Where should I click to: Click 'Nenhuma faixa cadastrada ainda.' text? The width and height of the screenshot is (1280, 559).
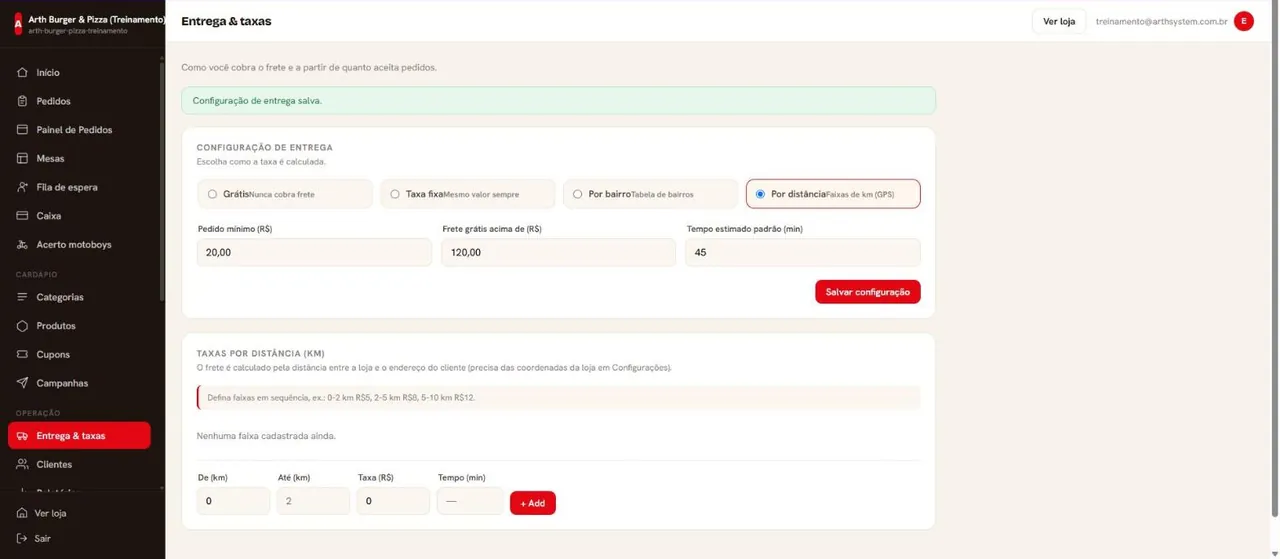coord(266,436)
